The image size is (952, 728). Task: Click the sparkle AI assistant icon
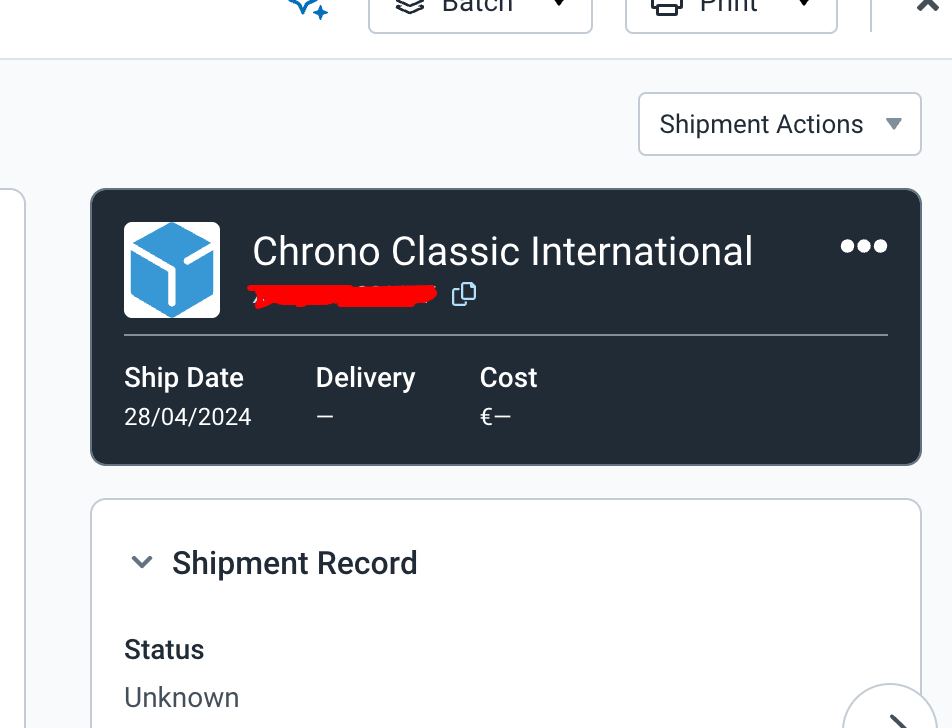308,9
